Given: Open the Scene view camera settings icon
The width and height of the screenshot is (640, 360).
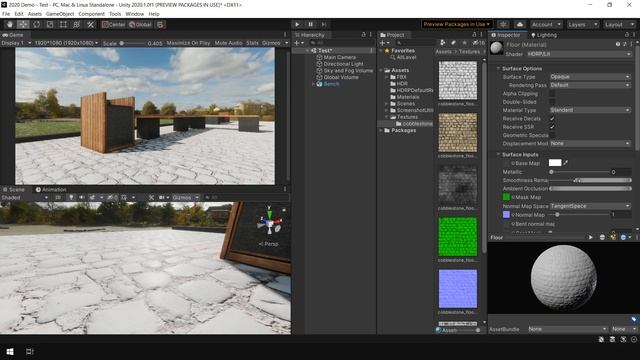Looking at the screenshot, I should pos(163,198).
